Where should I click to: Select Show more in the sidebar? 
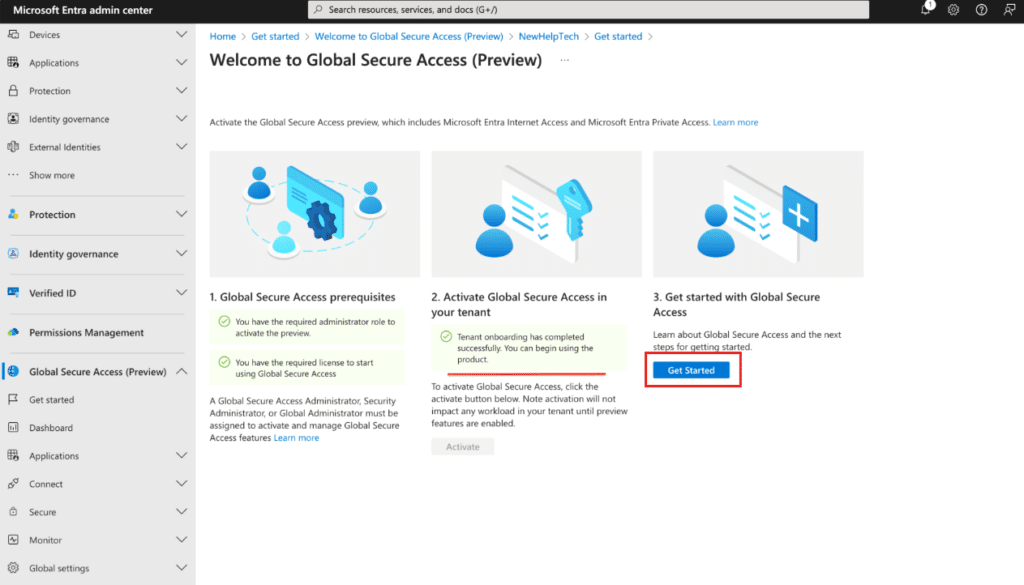pyautogui.click(x=52, y=175)
